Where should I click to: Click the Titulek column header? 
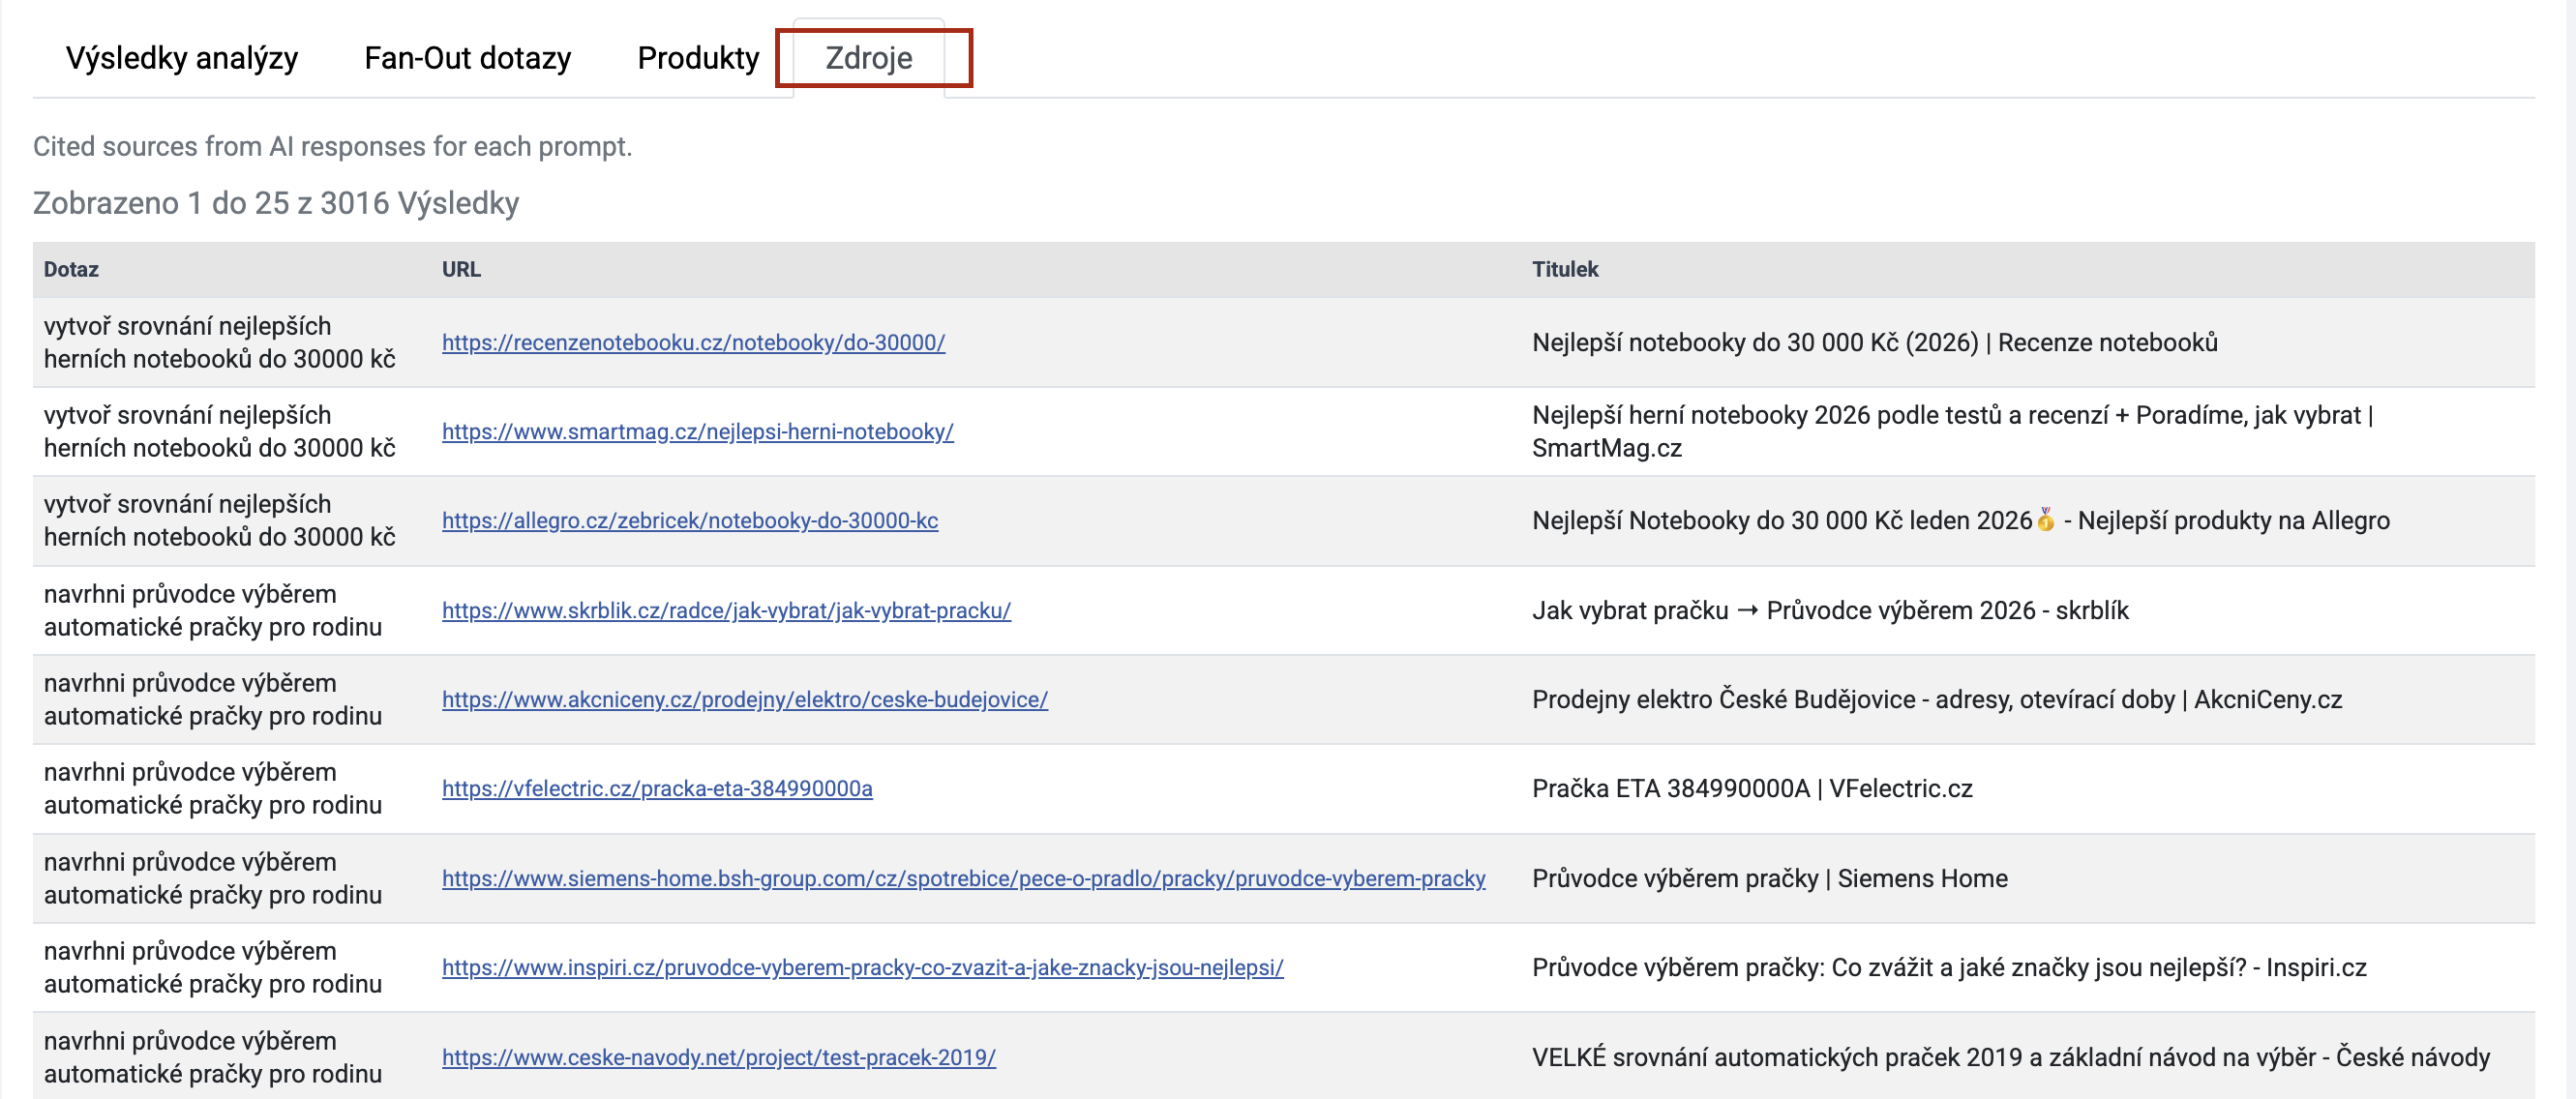pyautogui.click(x=1564, y=270)
